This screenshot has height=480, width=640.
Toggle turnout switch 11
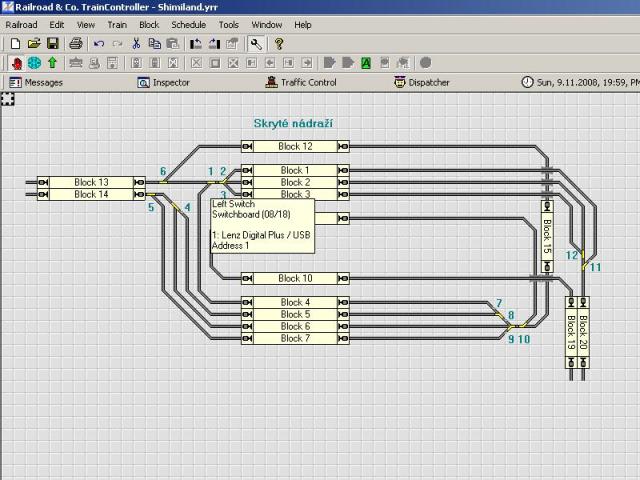[x=584, y=267]
